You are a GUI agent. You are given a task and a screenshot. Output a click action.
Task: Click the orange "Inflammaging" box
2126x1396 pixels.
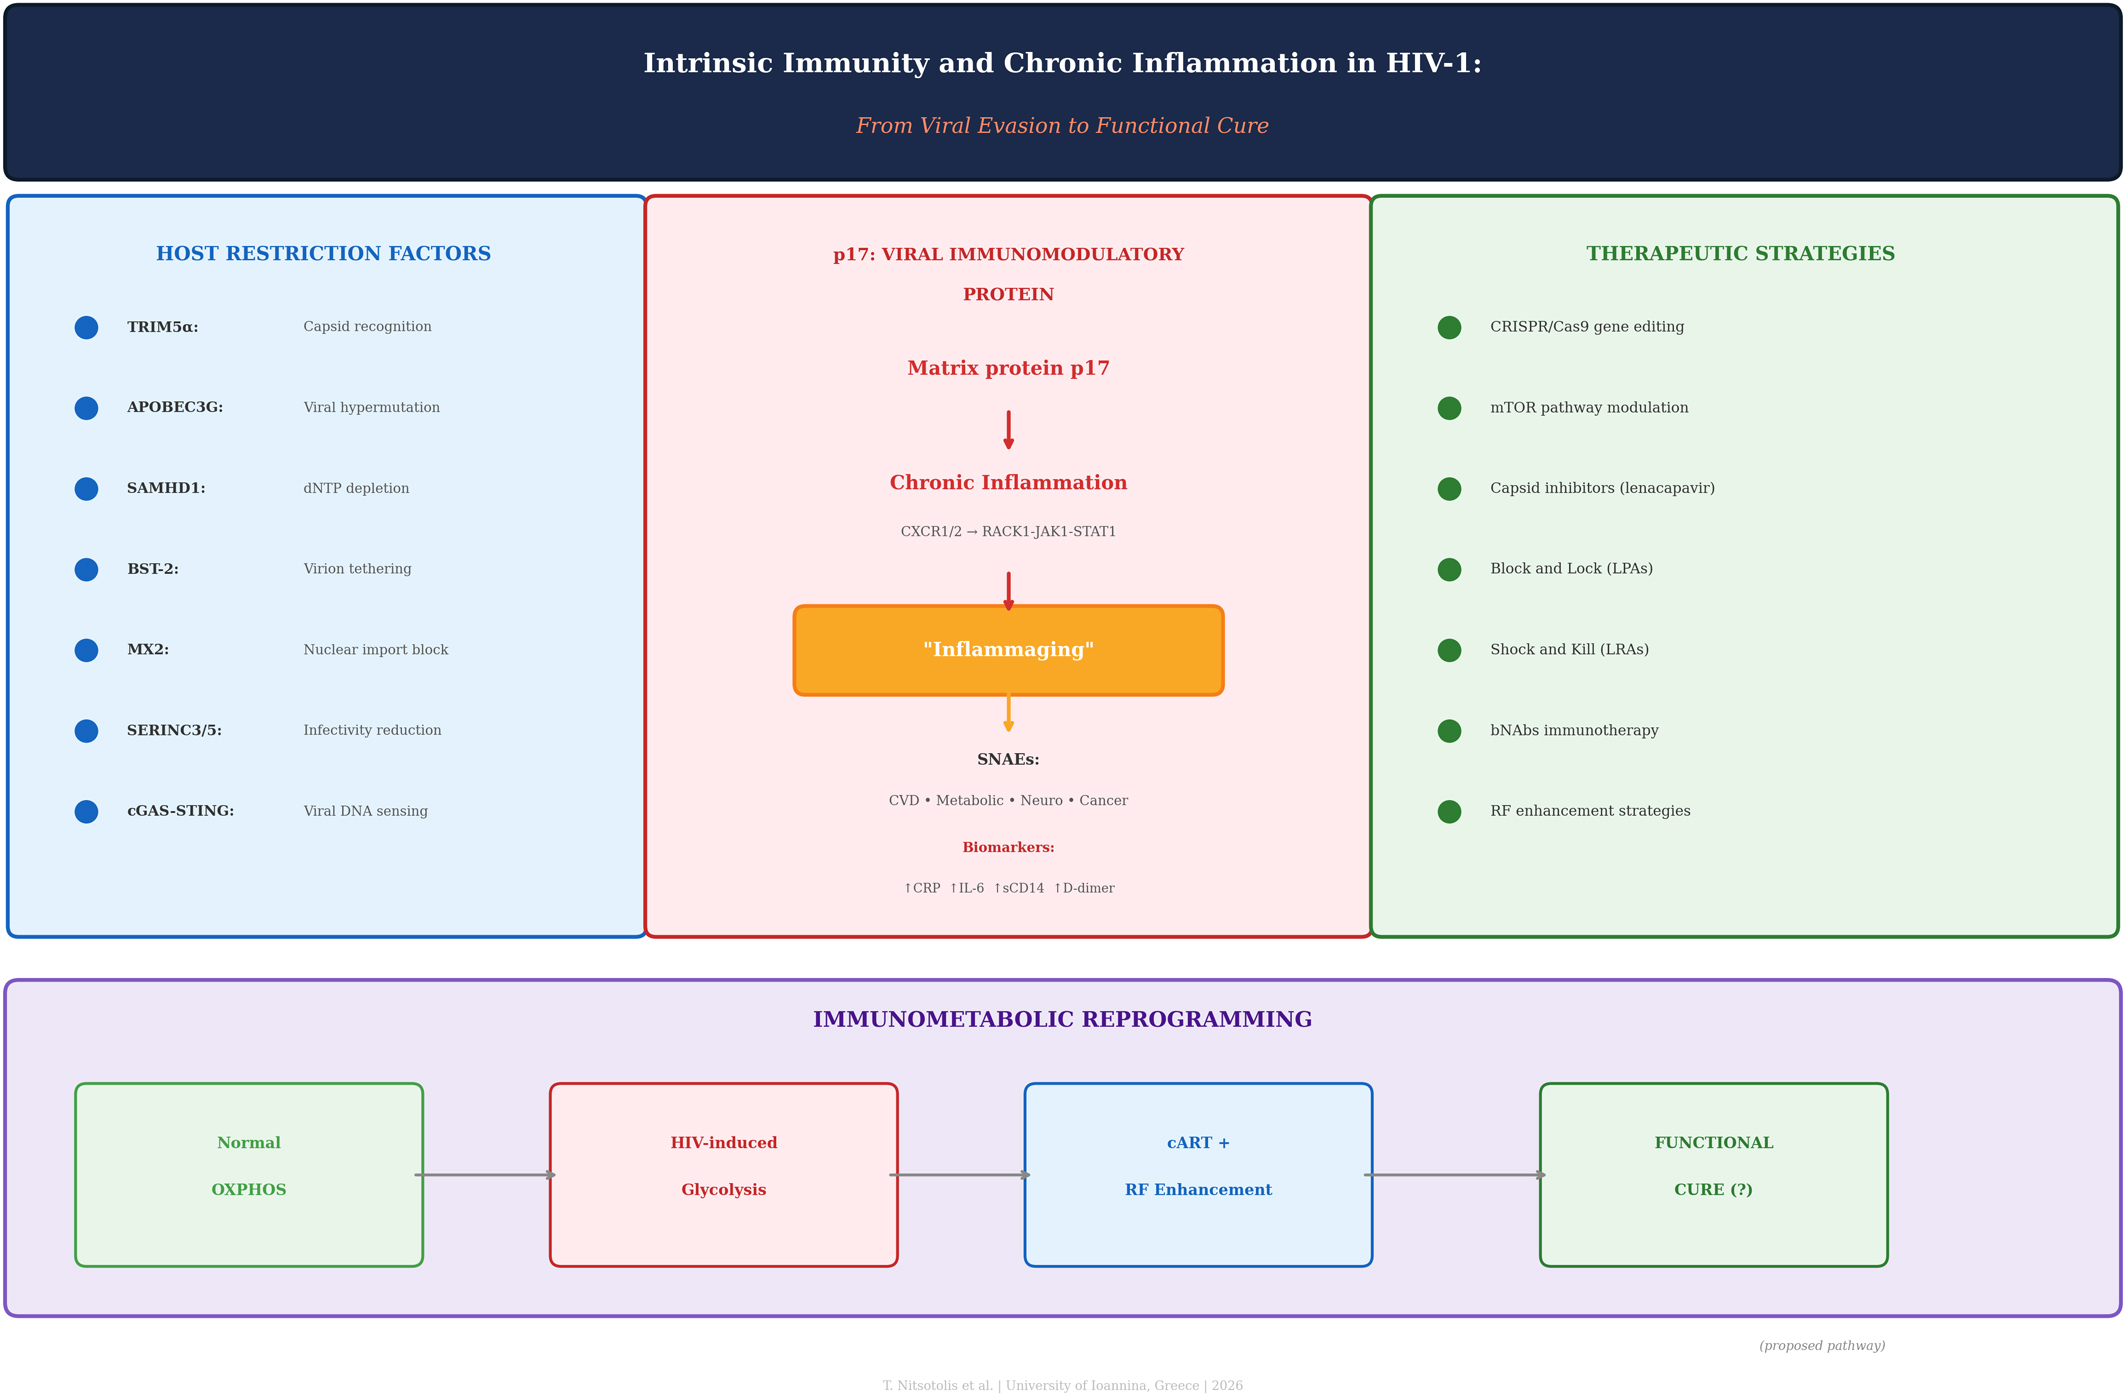[1008, 650]
